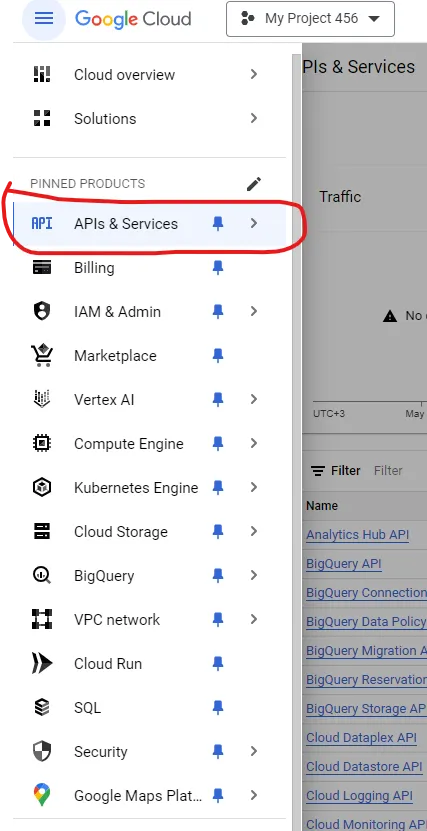The image size is (427, 831).
Task: Click the Cloud Storage icon
Action: click(42, 532)
